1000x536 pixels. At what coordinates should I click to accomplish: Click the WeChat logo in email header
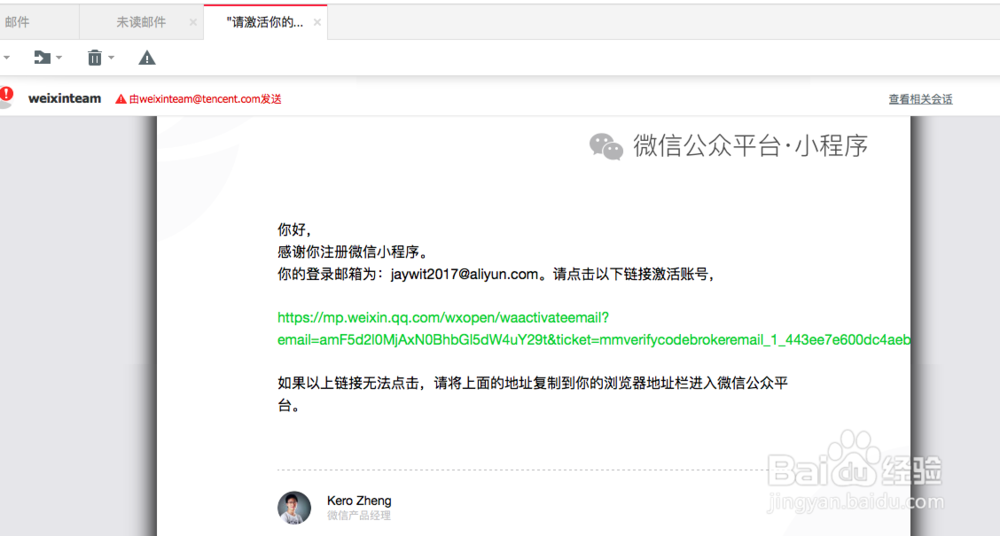[606, 146]
